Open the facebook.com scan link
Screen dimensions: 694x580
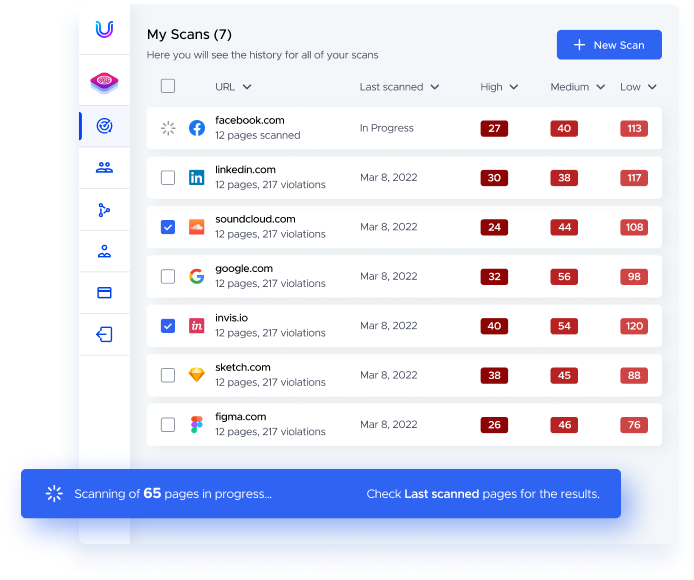click(250, 120)
